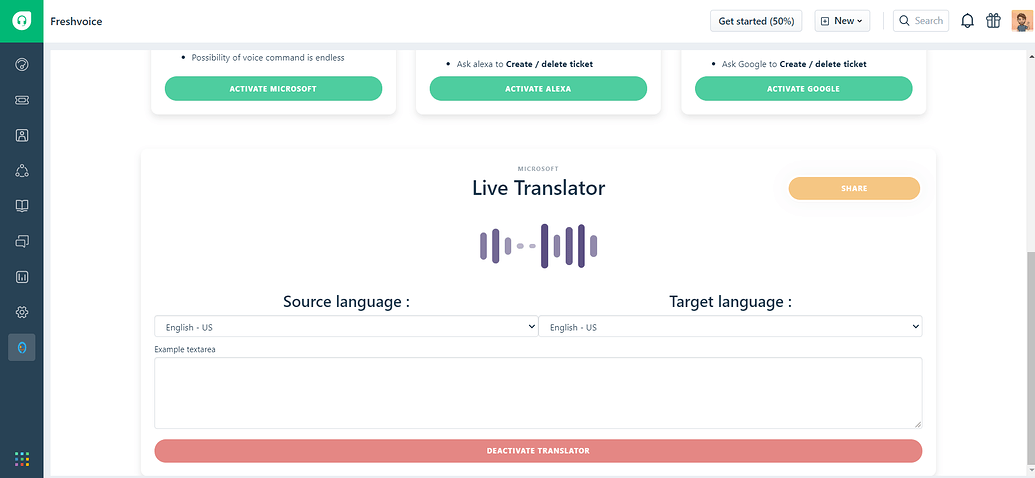The height and width of the screenshot is (478, 1035).
Task: Go to Contacts in the sidebar
Action: (22, 135)
